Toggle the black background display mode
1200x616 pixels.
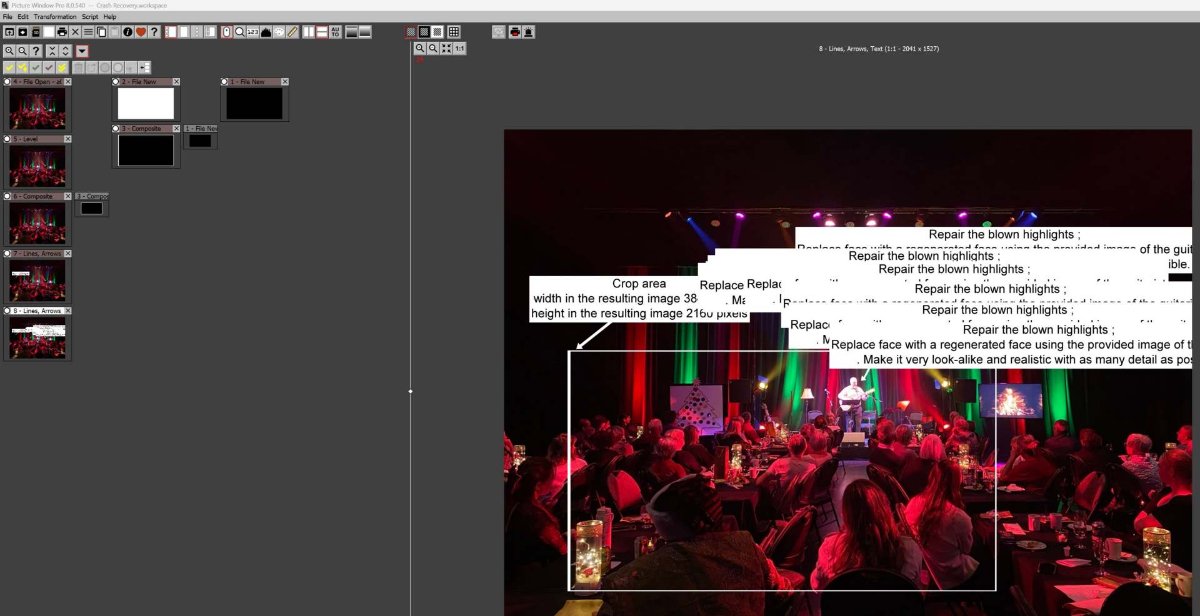point(424,32)
